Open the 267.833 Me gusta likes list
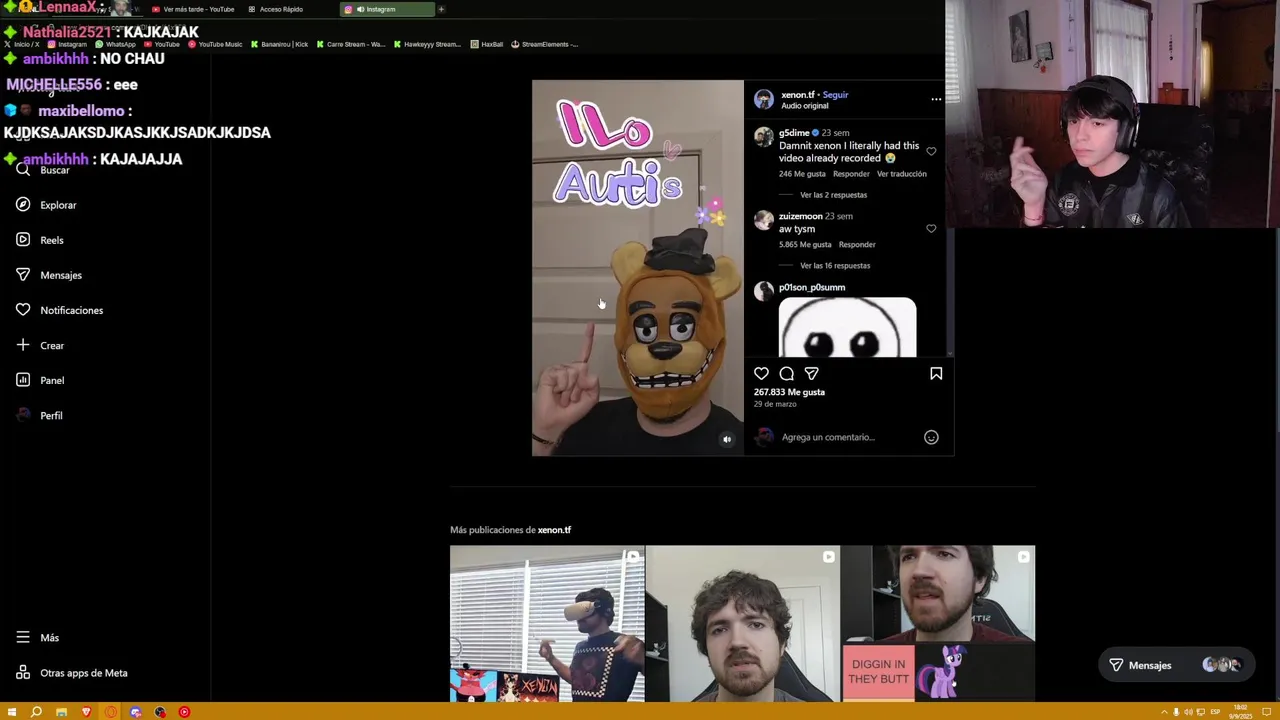The width and height of the screenshot is (1280, 720). coord(789,392)
